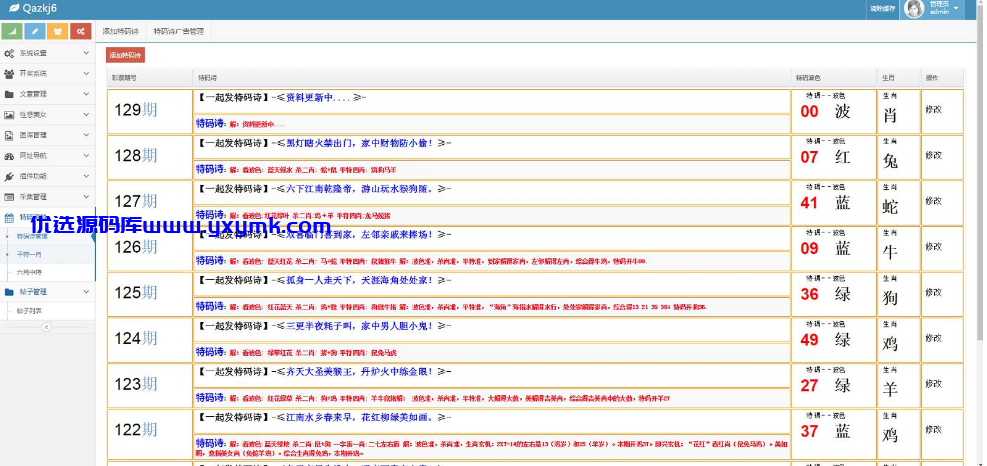Open the 特码诗管理 submenu item
The width and height of the screenshot is (987, 466).
31,237
